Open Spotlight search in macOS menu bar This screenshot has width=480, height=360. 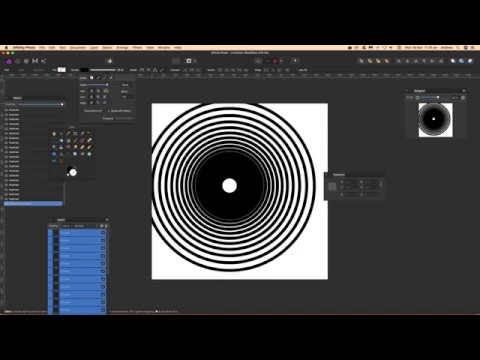pos(457,48)
